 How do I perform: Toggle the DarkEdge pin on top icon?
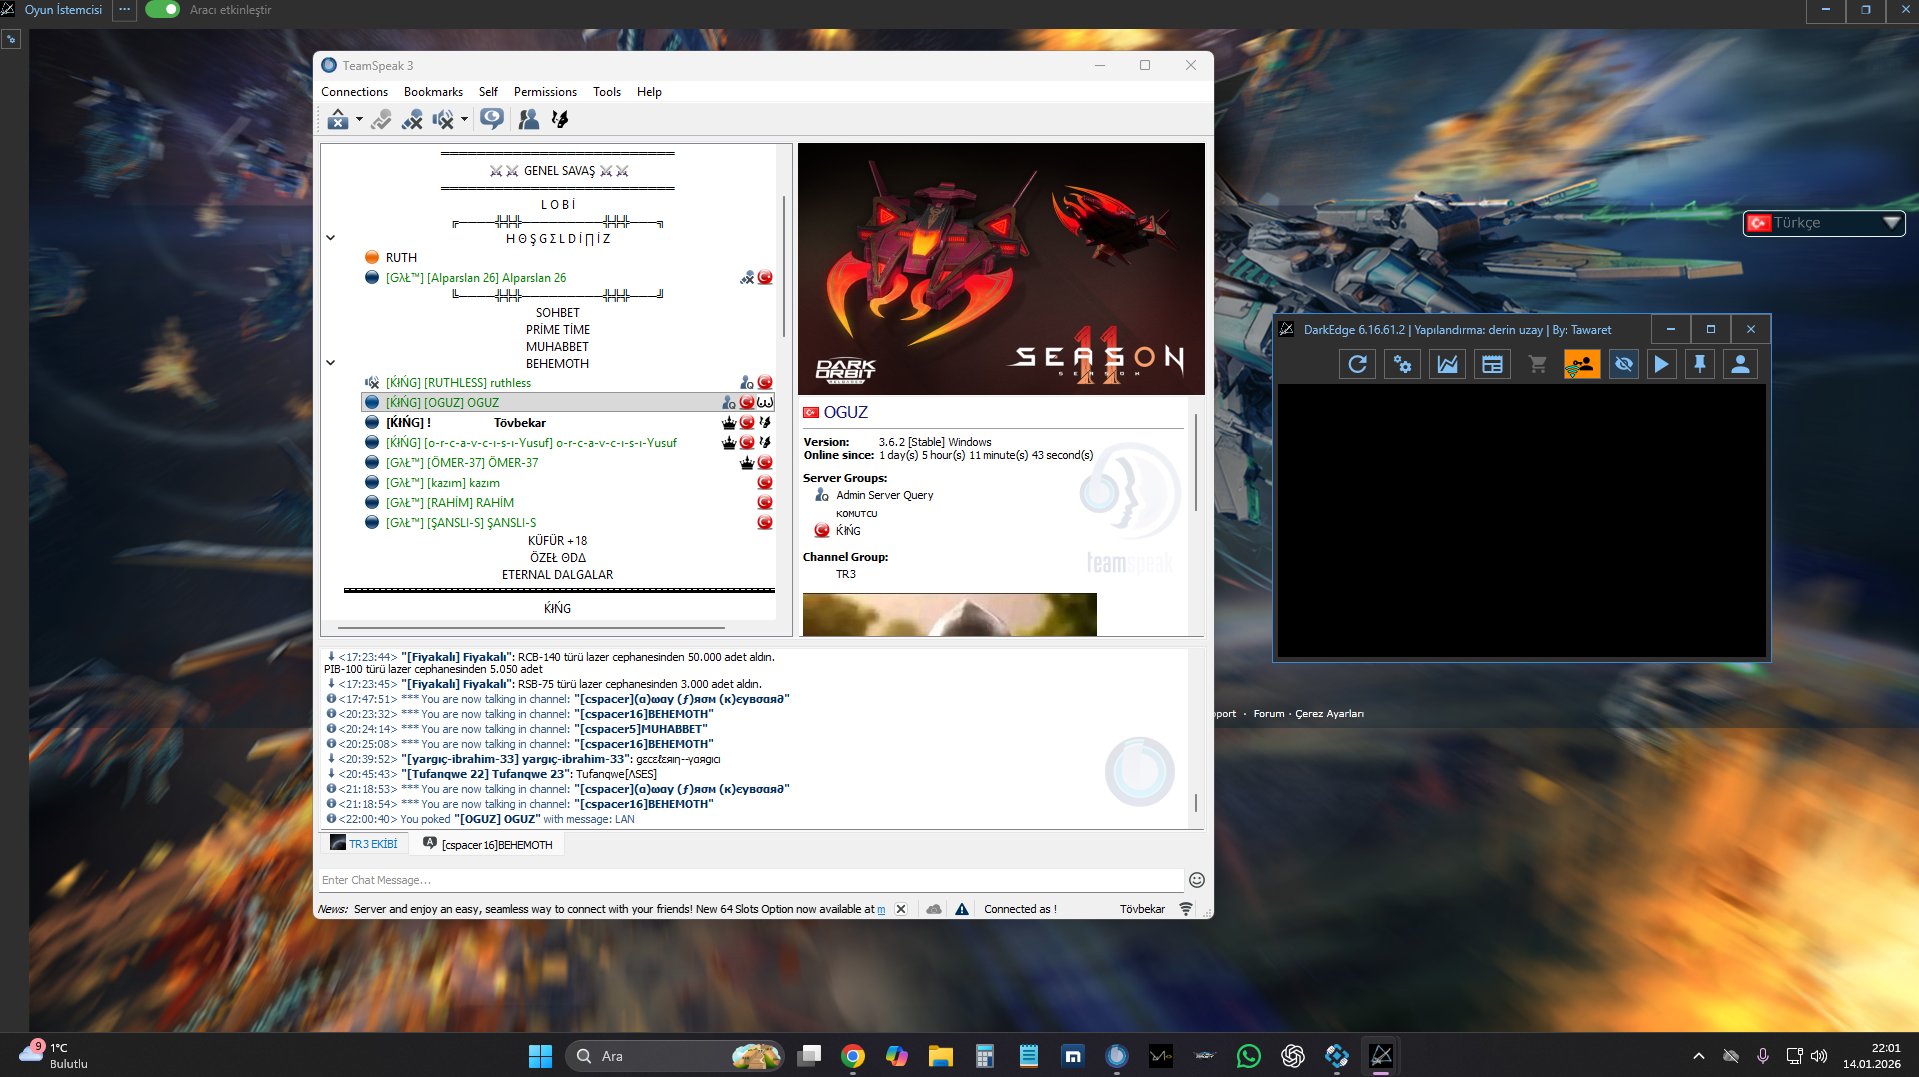click(x=1700, y=364)
